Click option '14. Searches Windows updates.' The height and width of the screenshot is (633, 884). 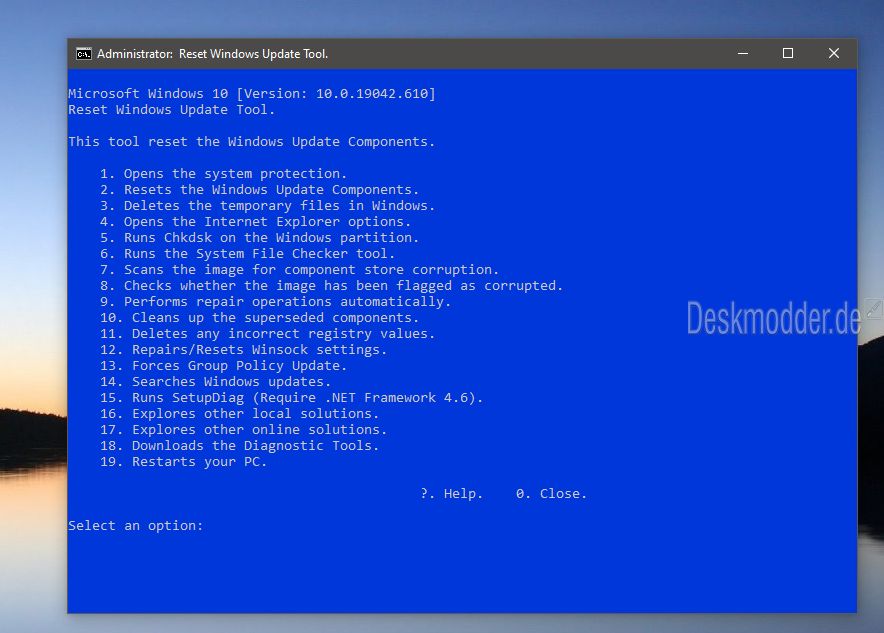pos(216,382)
